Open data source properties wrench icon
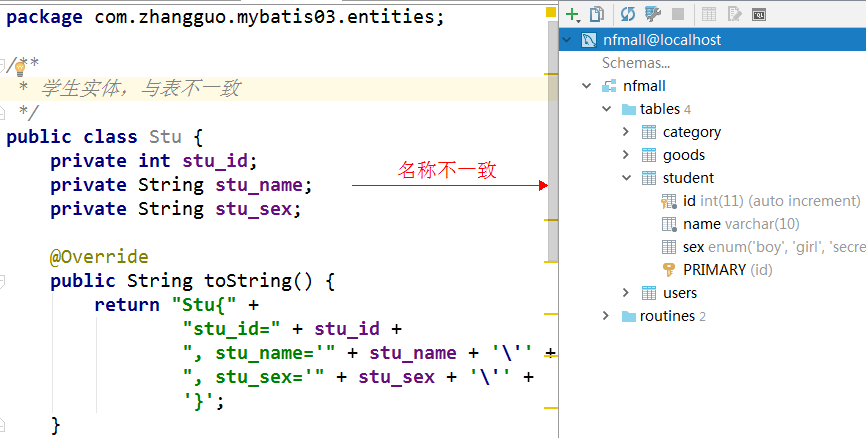Image resolution: width=866 pixels, height=438 pixels. [x=653, y=14]
